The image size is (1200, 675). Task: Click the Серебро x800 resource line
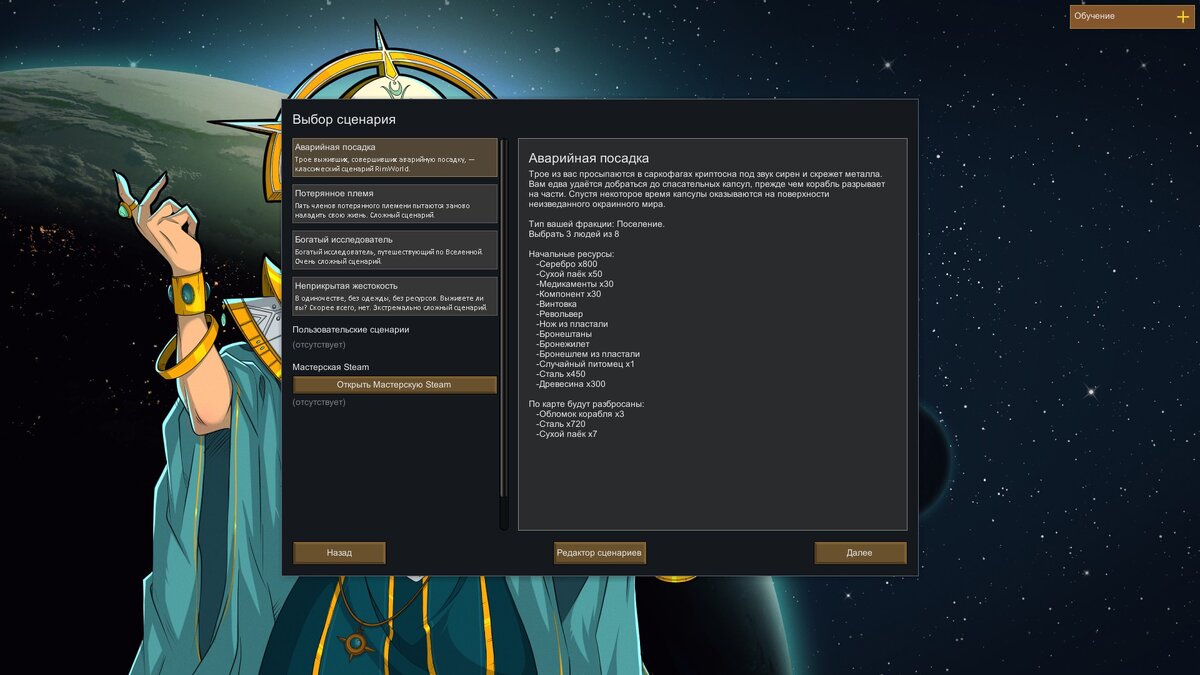click(x=566, y=264)
